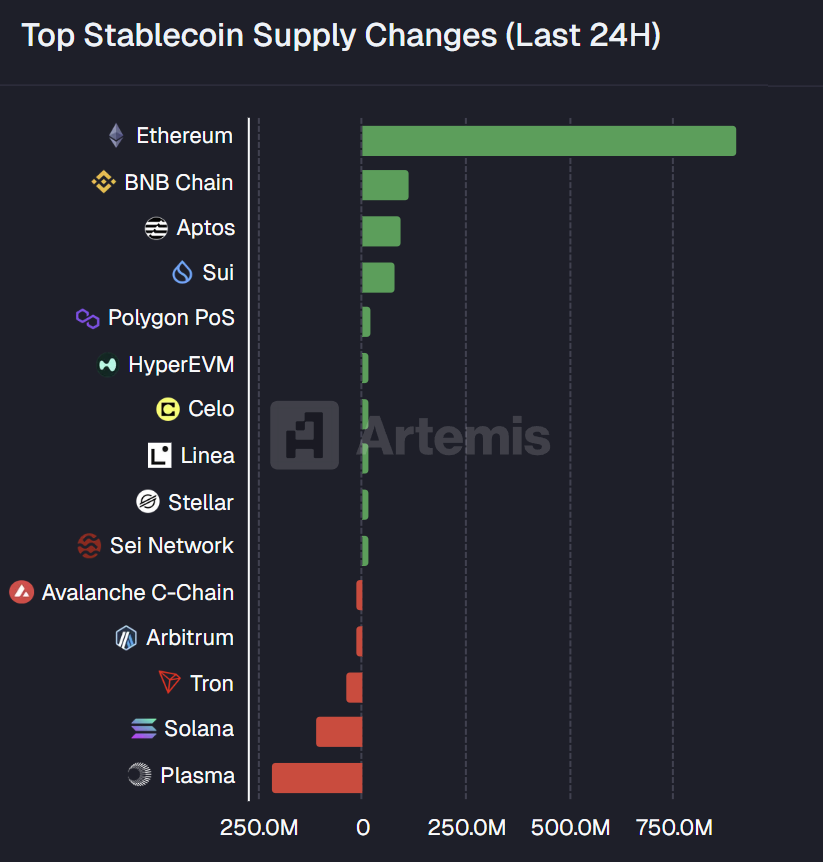
Task: Click the Plasma red negative bar
Action: pyautogui.click(x=316, y=777)
